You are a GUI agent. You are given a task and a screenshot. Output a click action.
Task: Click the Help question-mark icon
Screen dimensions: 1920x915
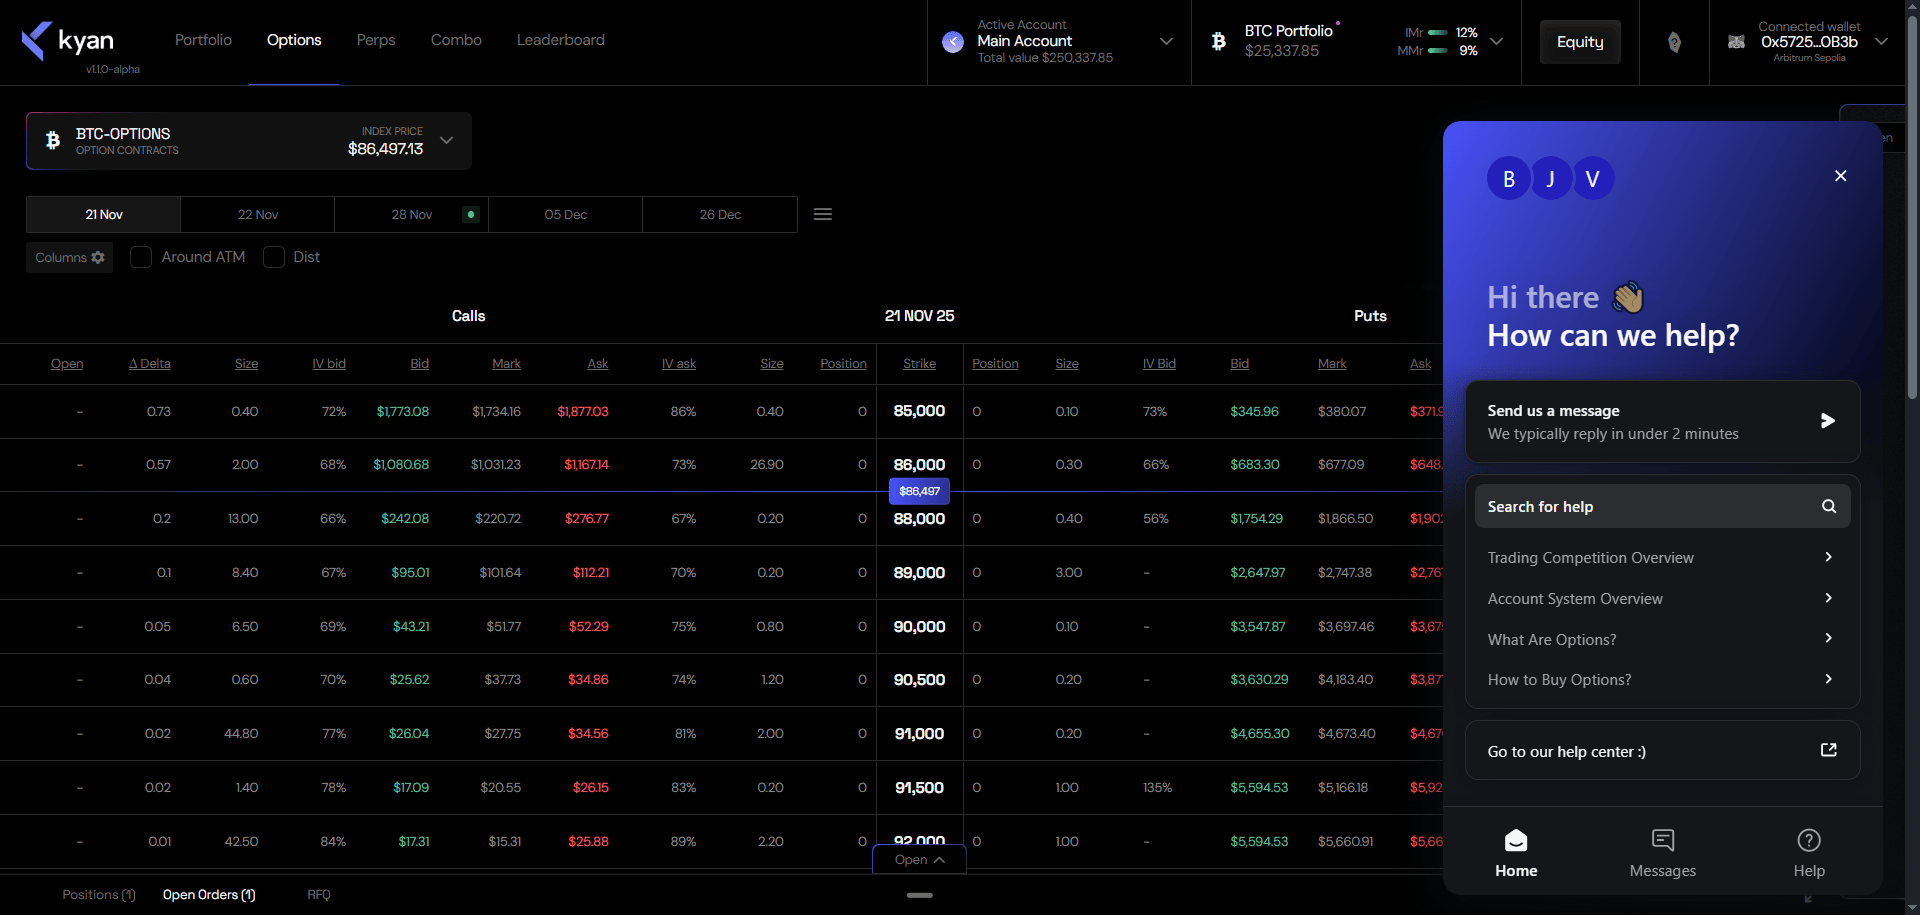pyautogui.click(x=1809, y=840)
